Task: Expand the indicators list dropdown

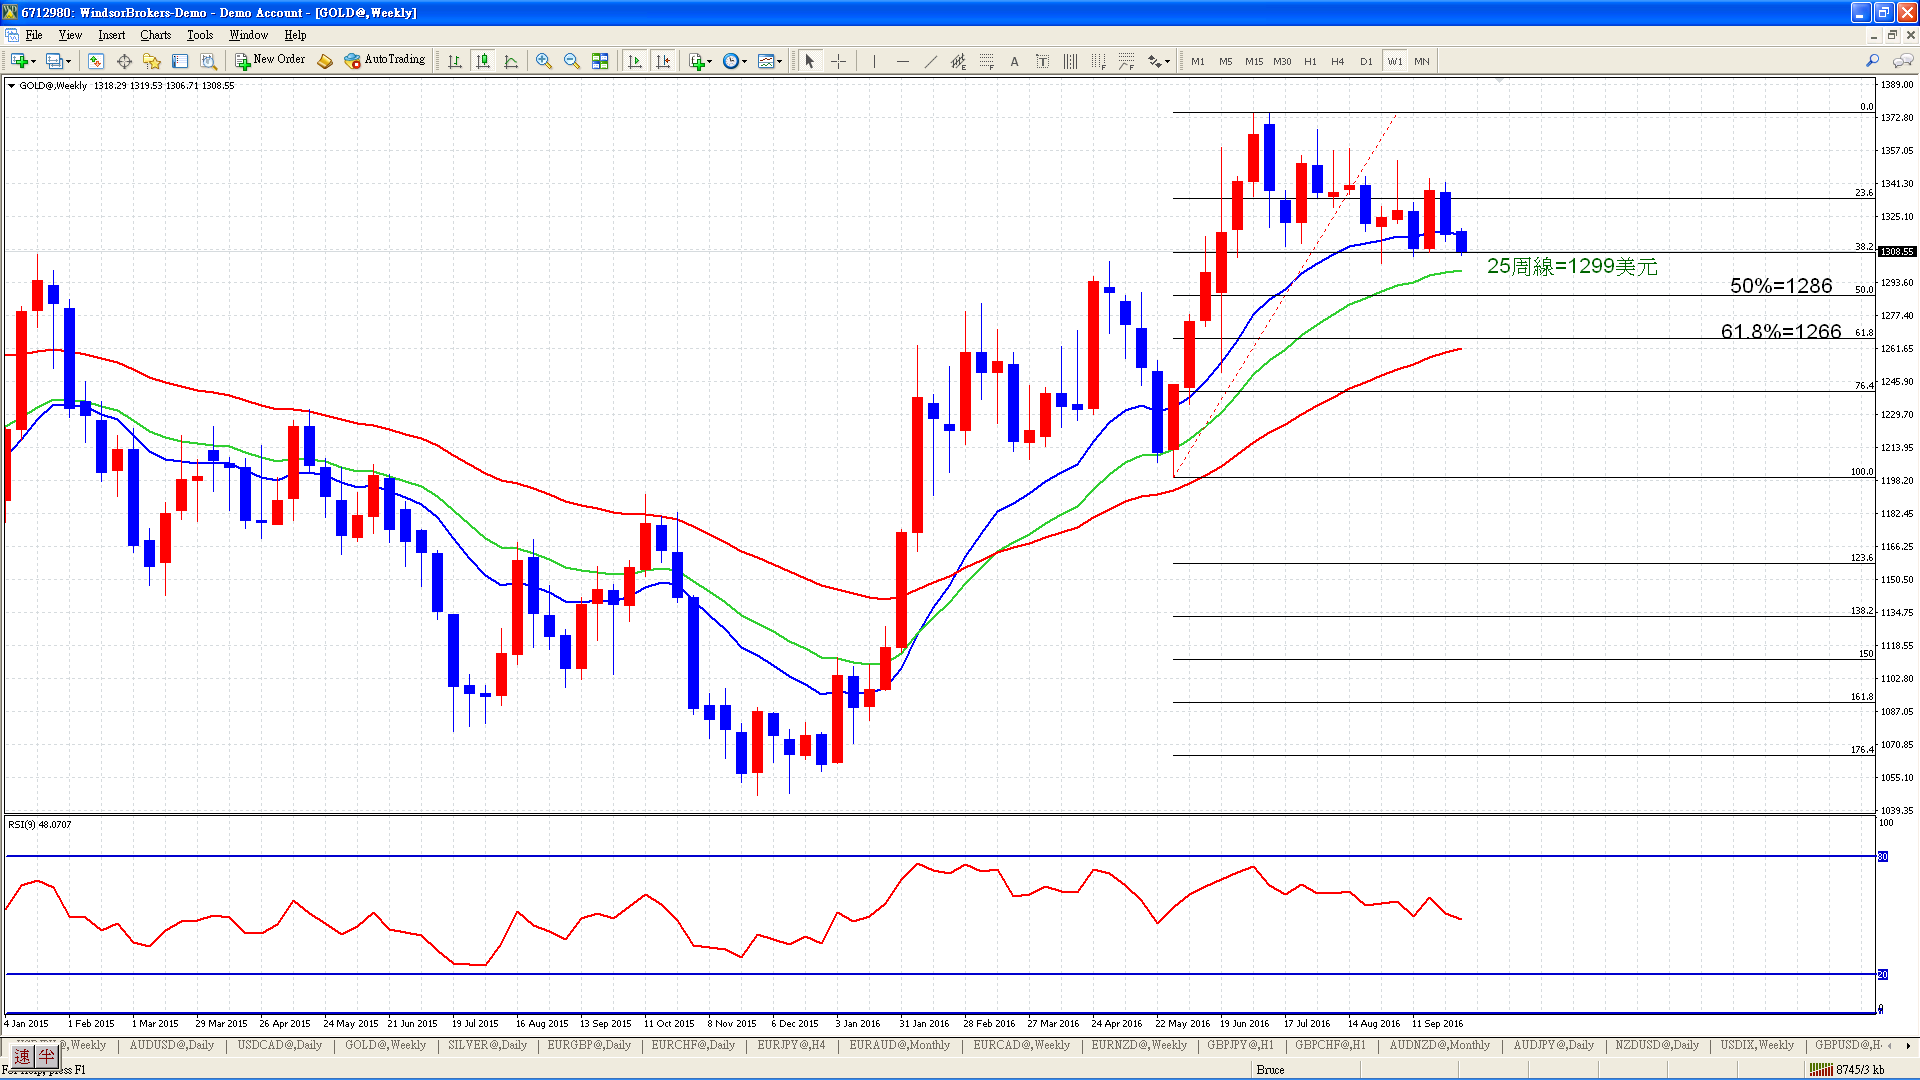Action: click(700, 61)
